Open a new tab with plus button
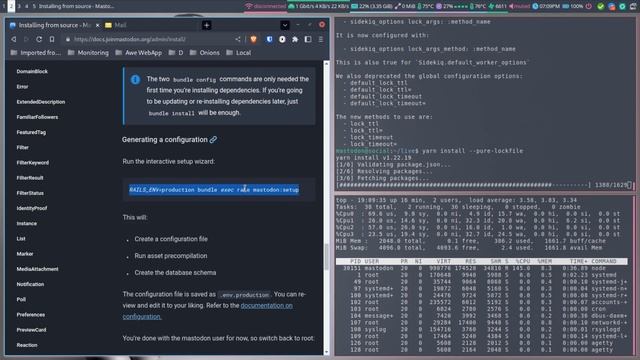The height and width of the screenshot is (360, 640). tap(207, 25)
